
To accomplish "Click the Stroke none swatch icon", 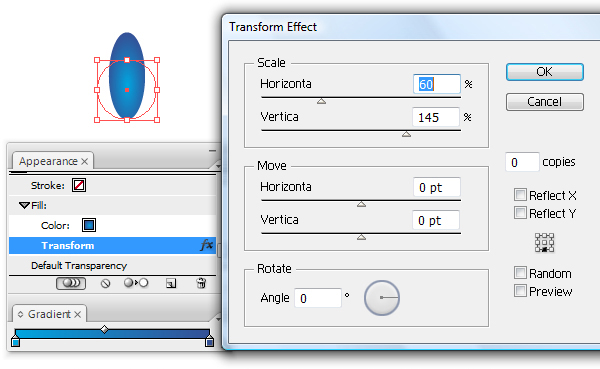I will [79, 185].
